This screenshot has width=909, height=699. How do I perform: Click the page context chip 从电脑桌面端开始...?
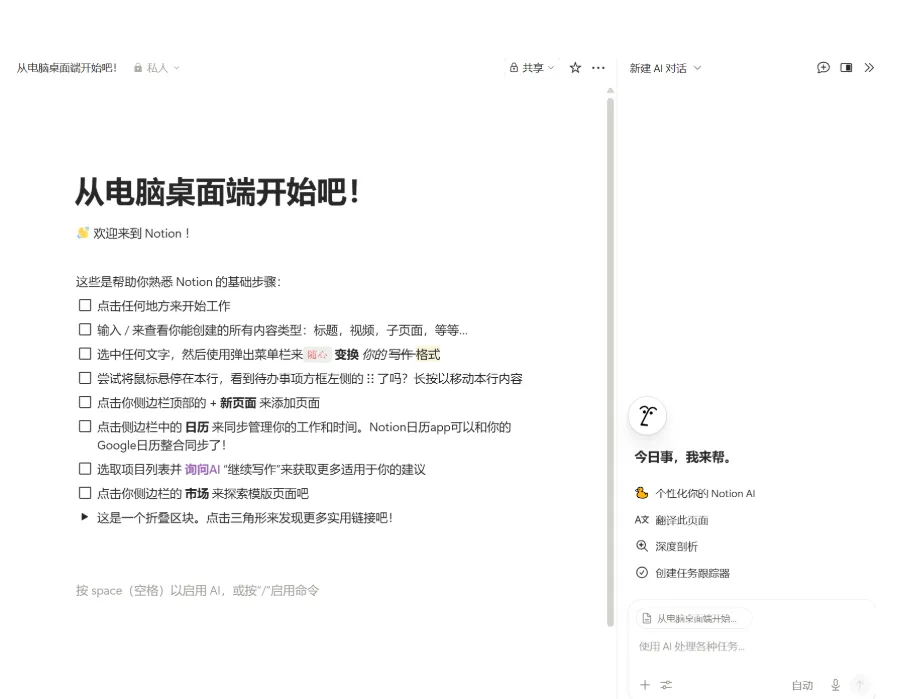click(x=694, y=618)
